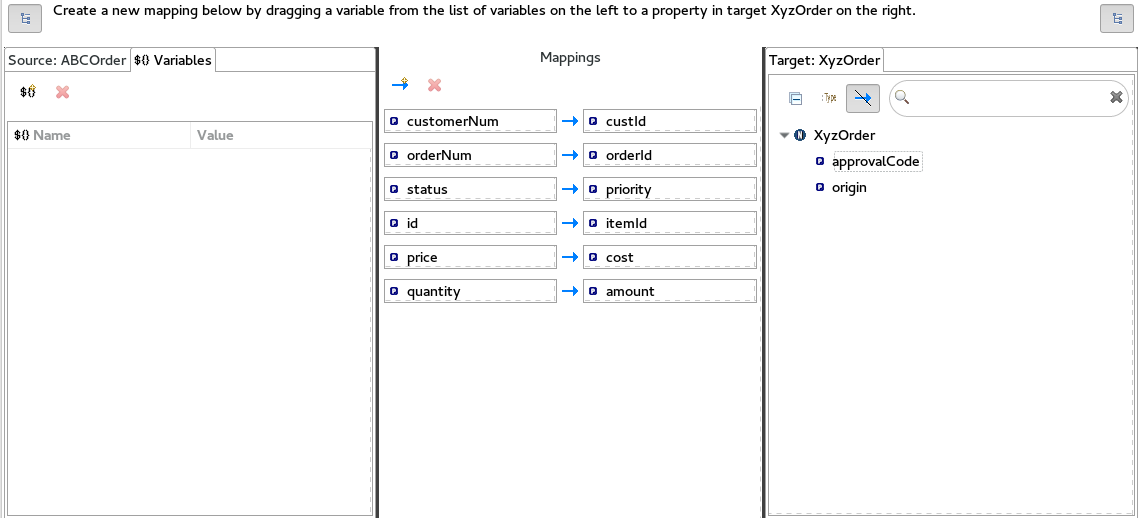
Task: Toggle the hide mapped properties button
Action: [863, 98]
